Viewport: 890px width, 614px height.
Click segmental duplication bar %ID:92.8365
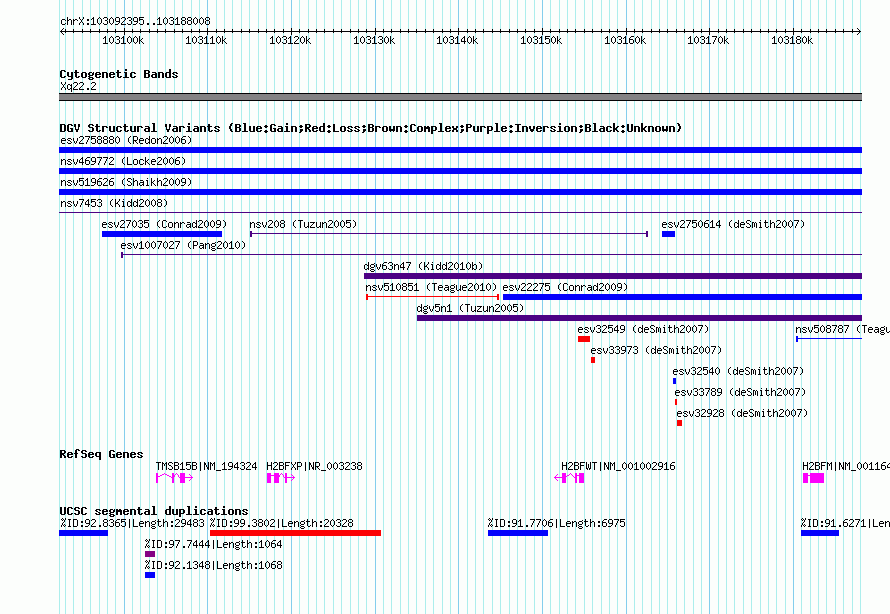(x=83, y=533)
